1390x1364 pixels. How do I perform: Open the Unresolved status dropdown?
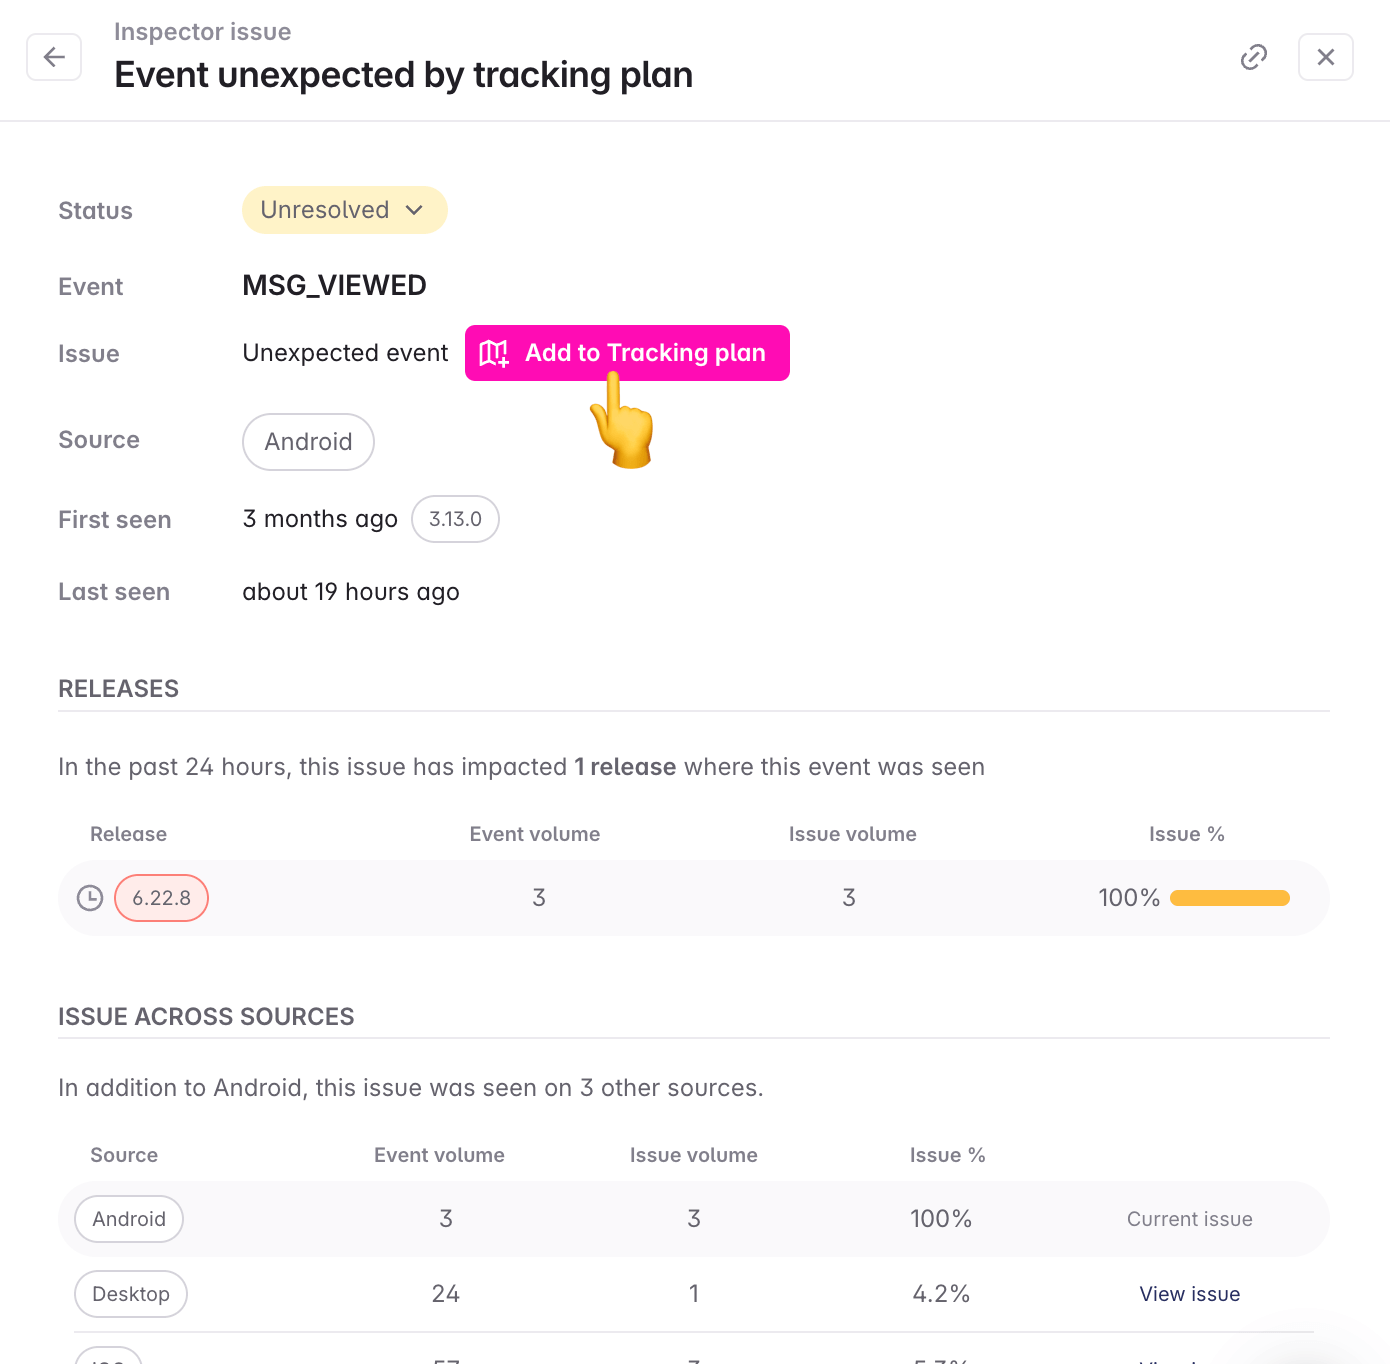pyautogui.click(x=344, y=210)
